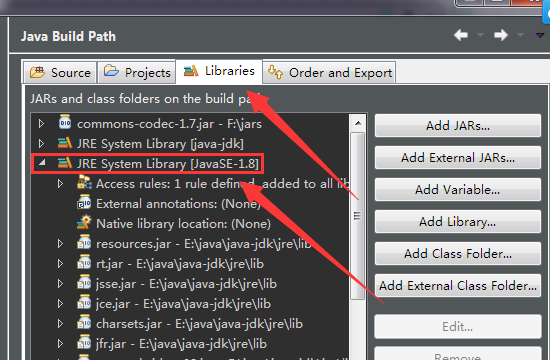This screenshot has height=360, width=550.
Task: Click Add Class Folder... button
Action: 458,253
